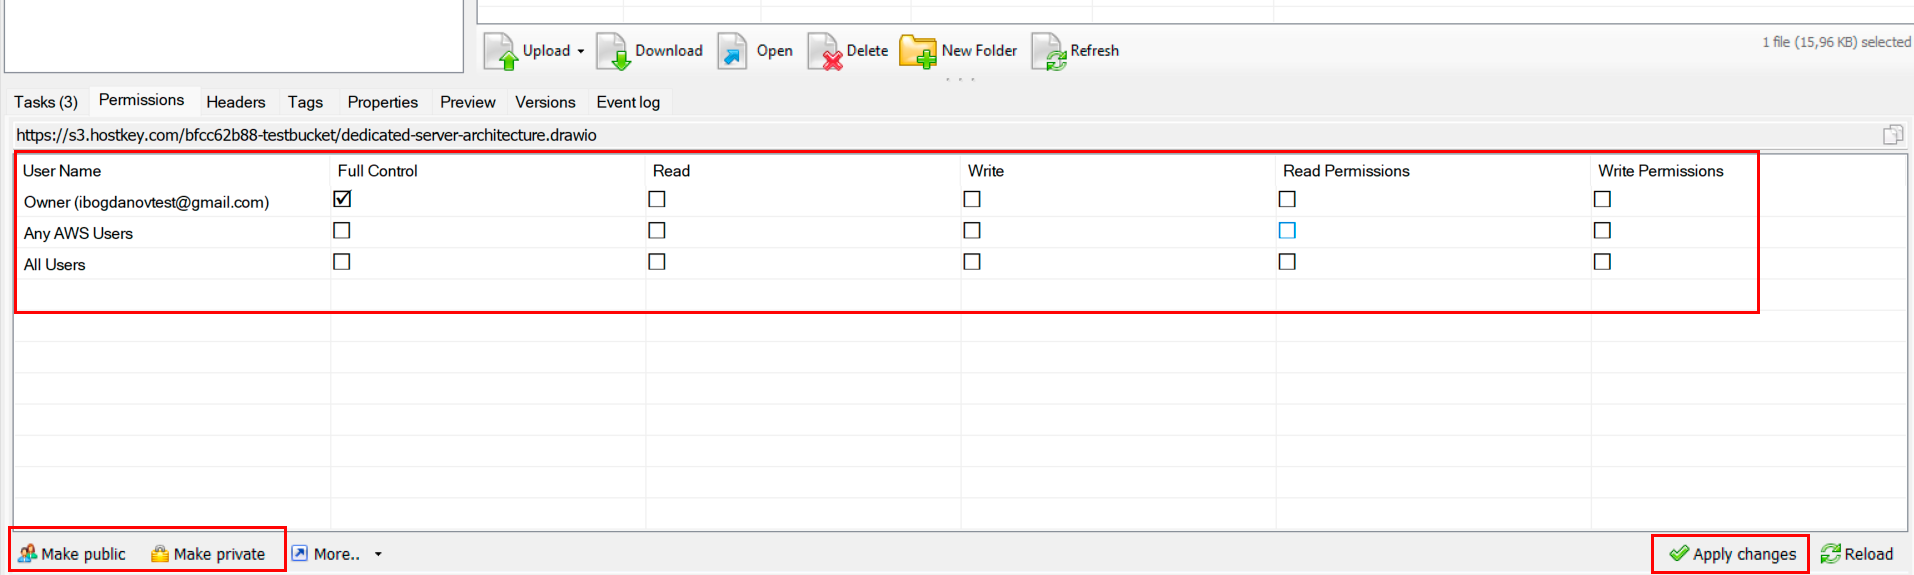Uncheck Full Control for the Owner
1914x575 pixels.
click(x=342, y=199)
